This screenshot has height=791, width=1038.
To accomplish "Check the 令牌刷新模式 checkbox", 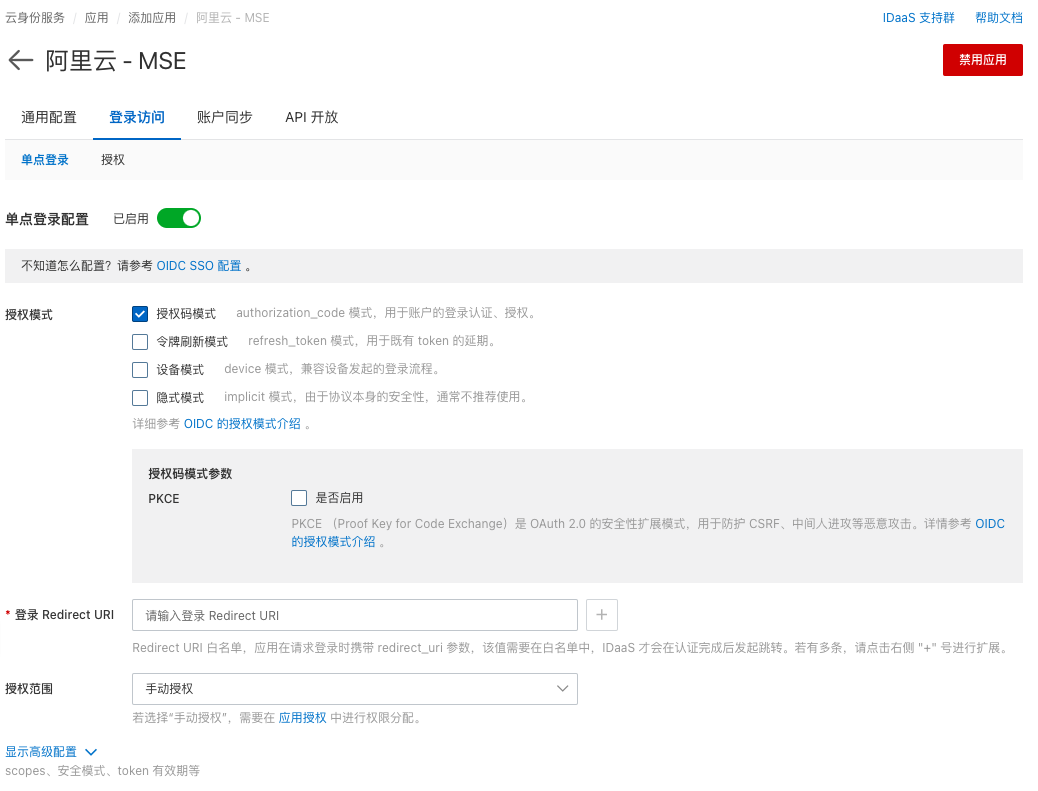I will click(140, 342).
